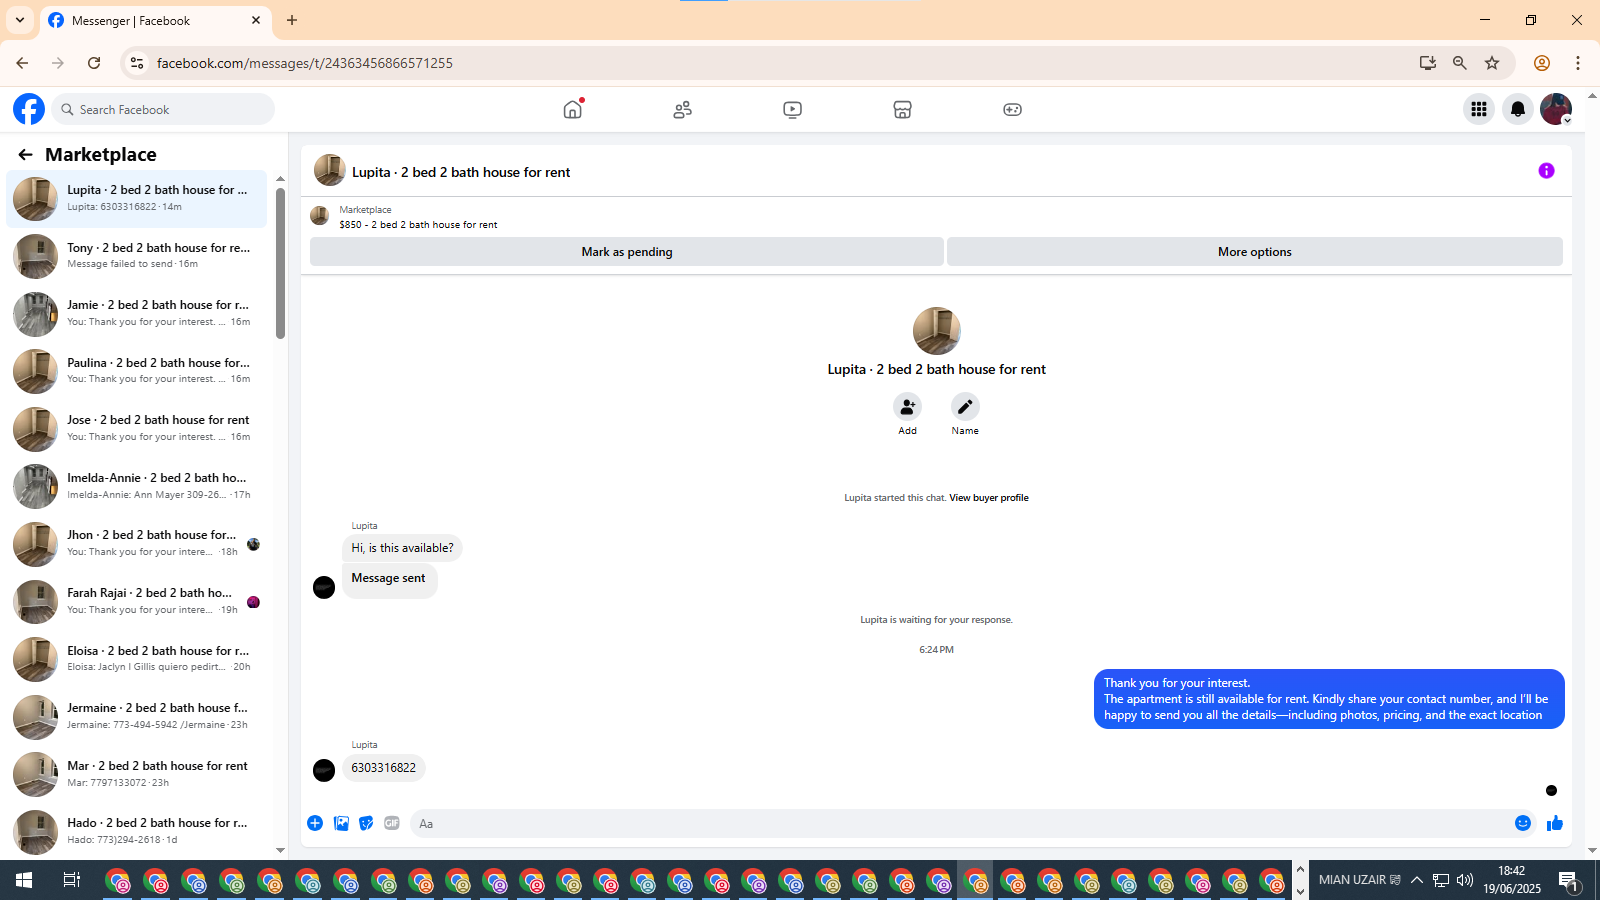Click the Search Facebook field
This screenshot has height=900, width=1600.
(x=163, y=109)
